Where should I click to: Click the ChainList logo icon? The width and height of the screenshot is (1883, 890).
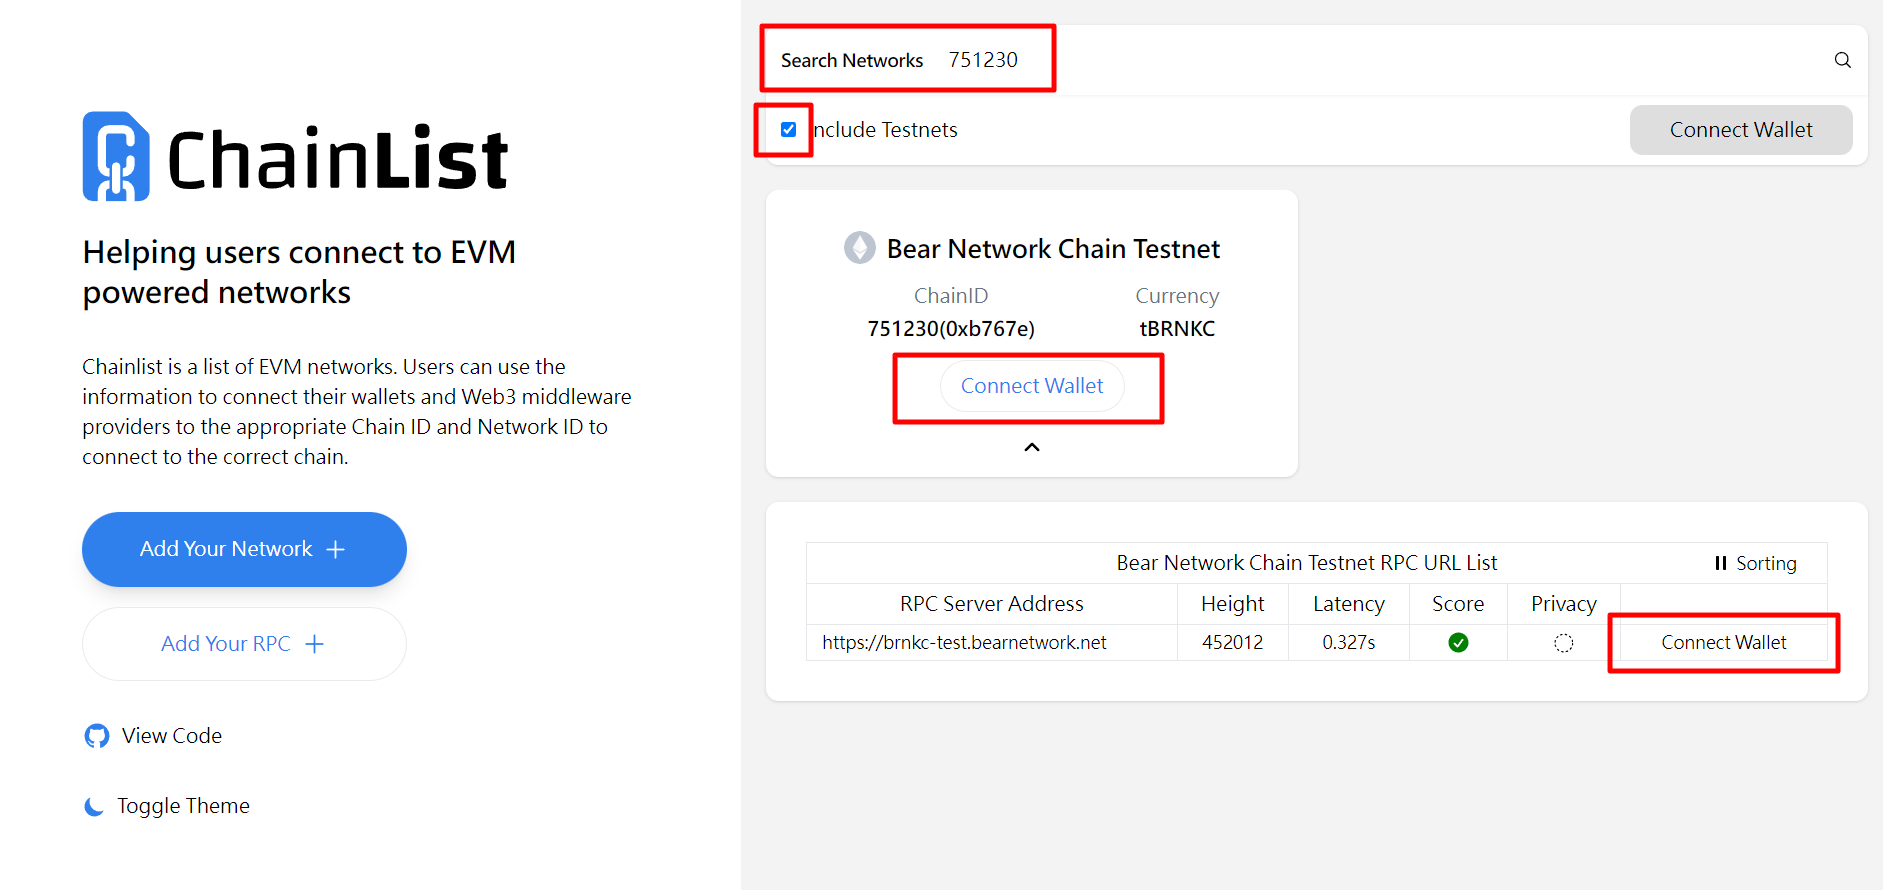(x=116, y=157)
